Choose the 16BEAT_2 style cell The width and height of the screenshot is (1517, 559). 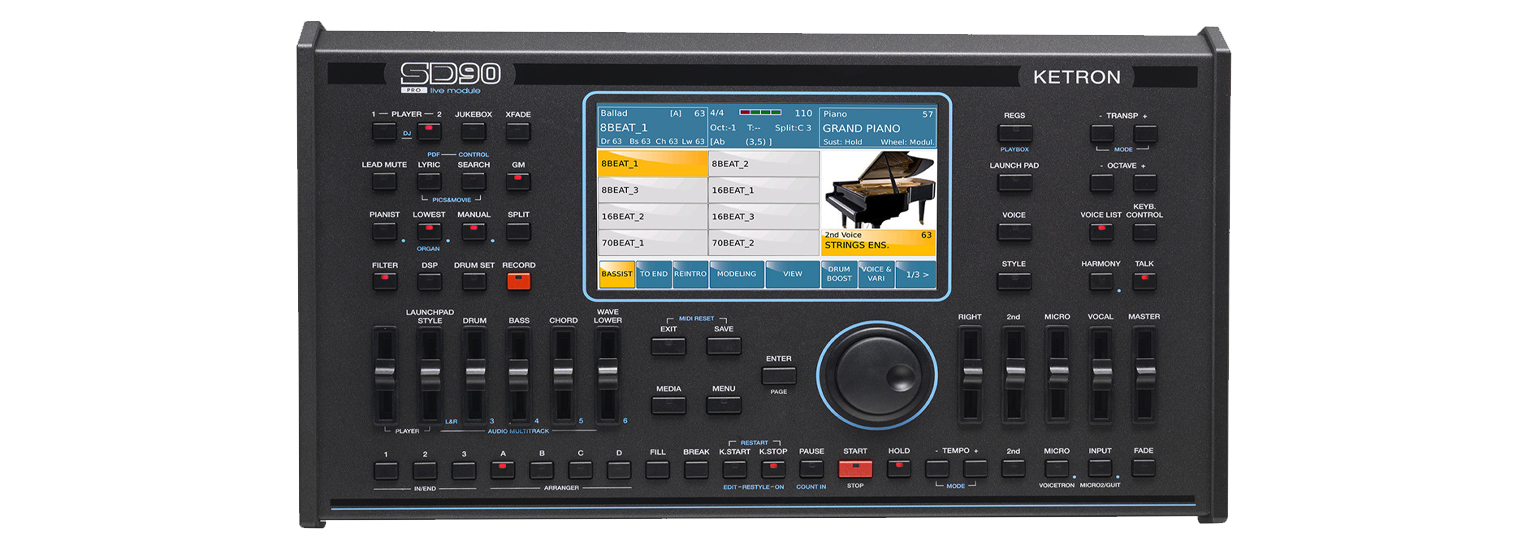[652, 217]
